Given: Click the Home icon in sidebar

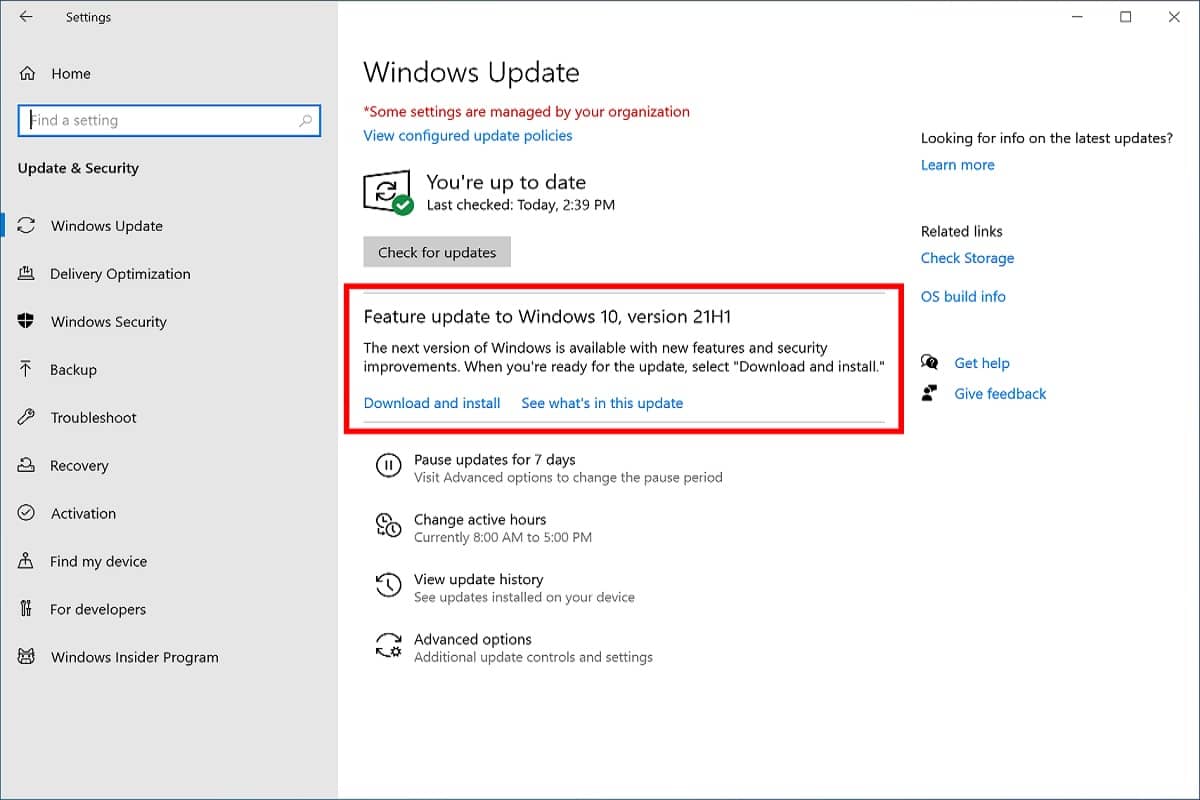Looking at the screenshot, I should coord(27,73).
